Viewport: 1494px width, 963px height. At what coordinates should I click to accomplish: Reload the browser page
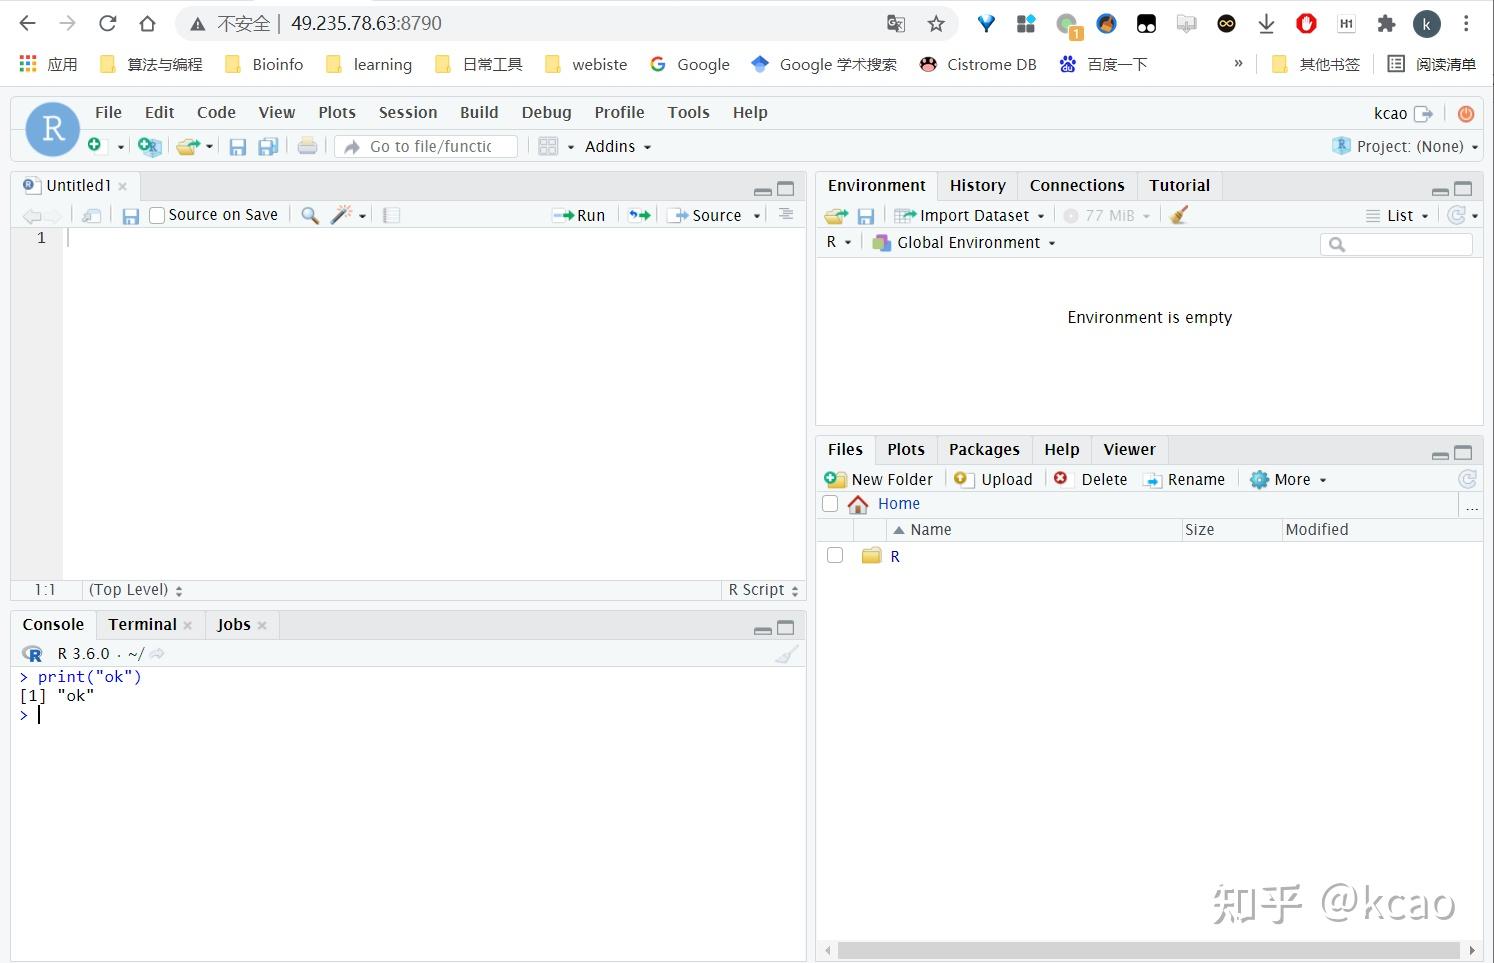[x=108, y=23]
